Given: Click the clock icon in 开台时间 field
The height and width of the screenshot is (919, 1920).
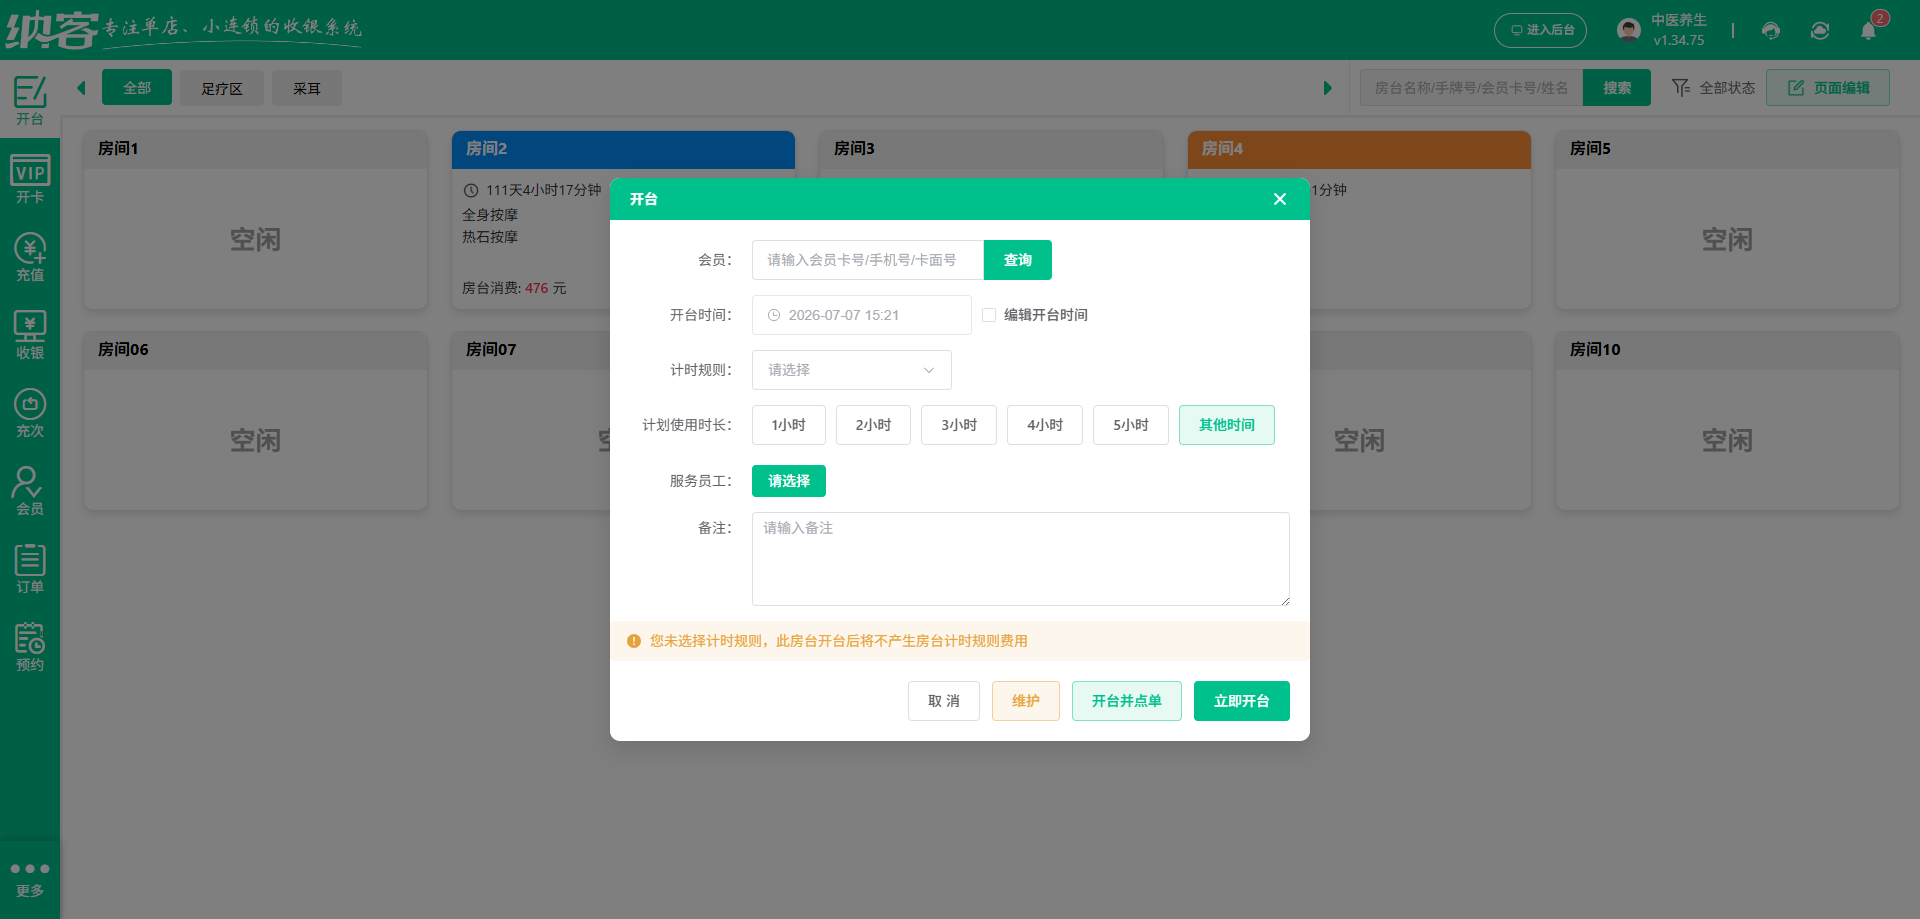Looking at the screenshot, I should (774, 315).
